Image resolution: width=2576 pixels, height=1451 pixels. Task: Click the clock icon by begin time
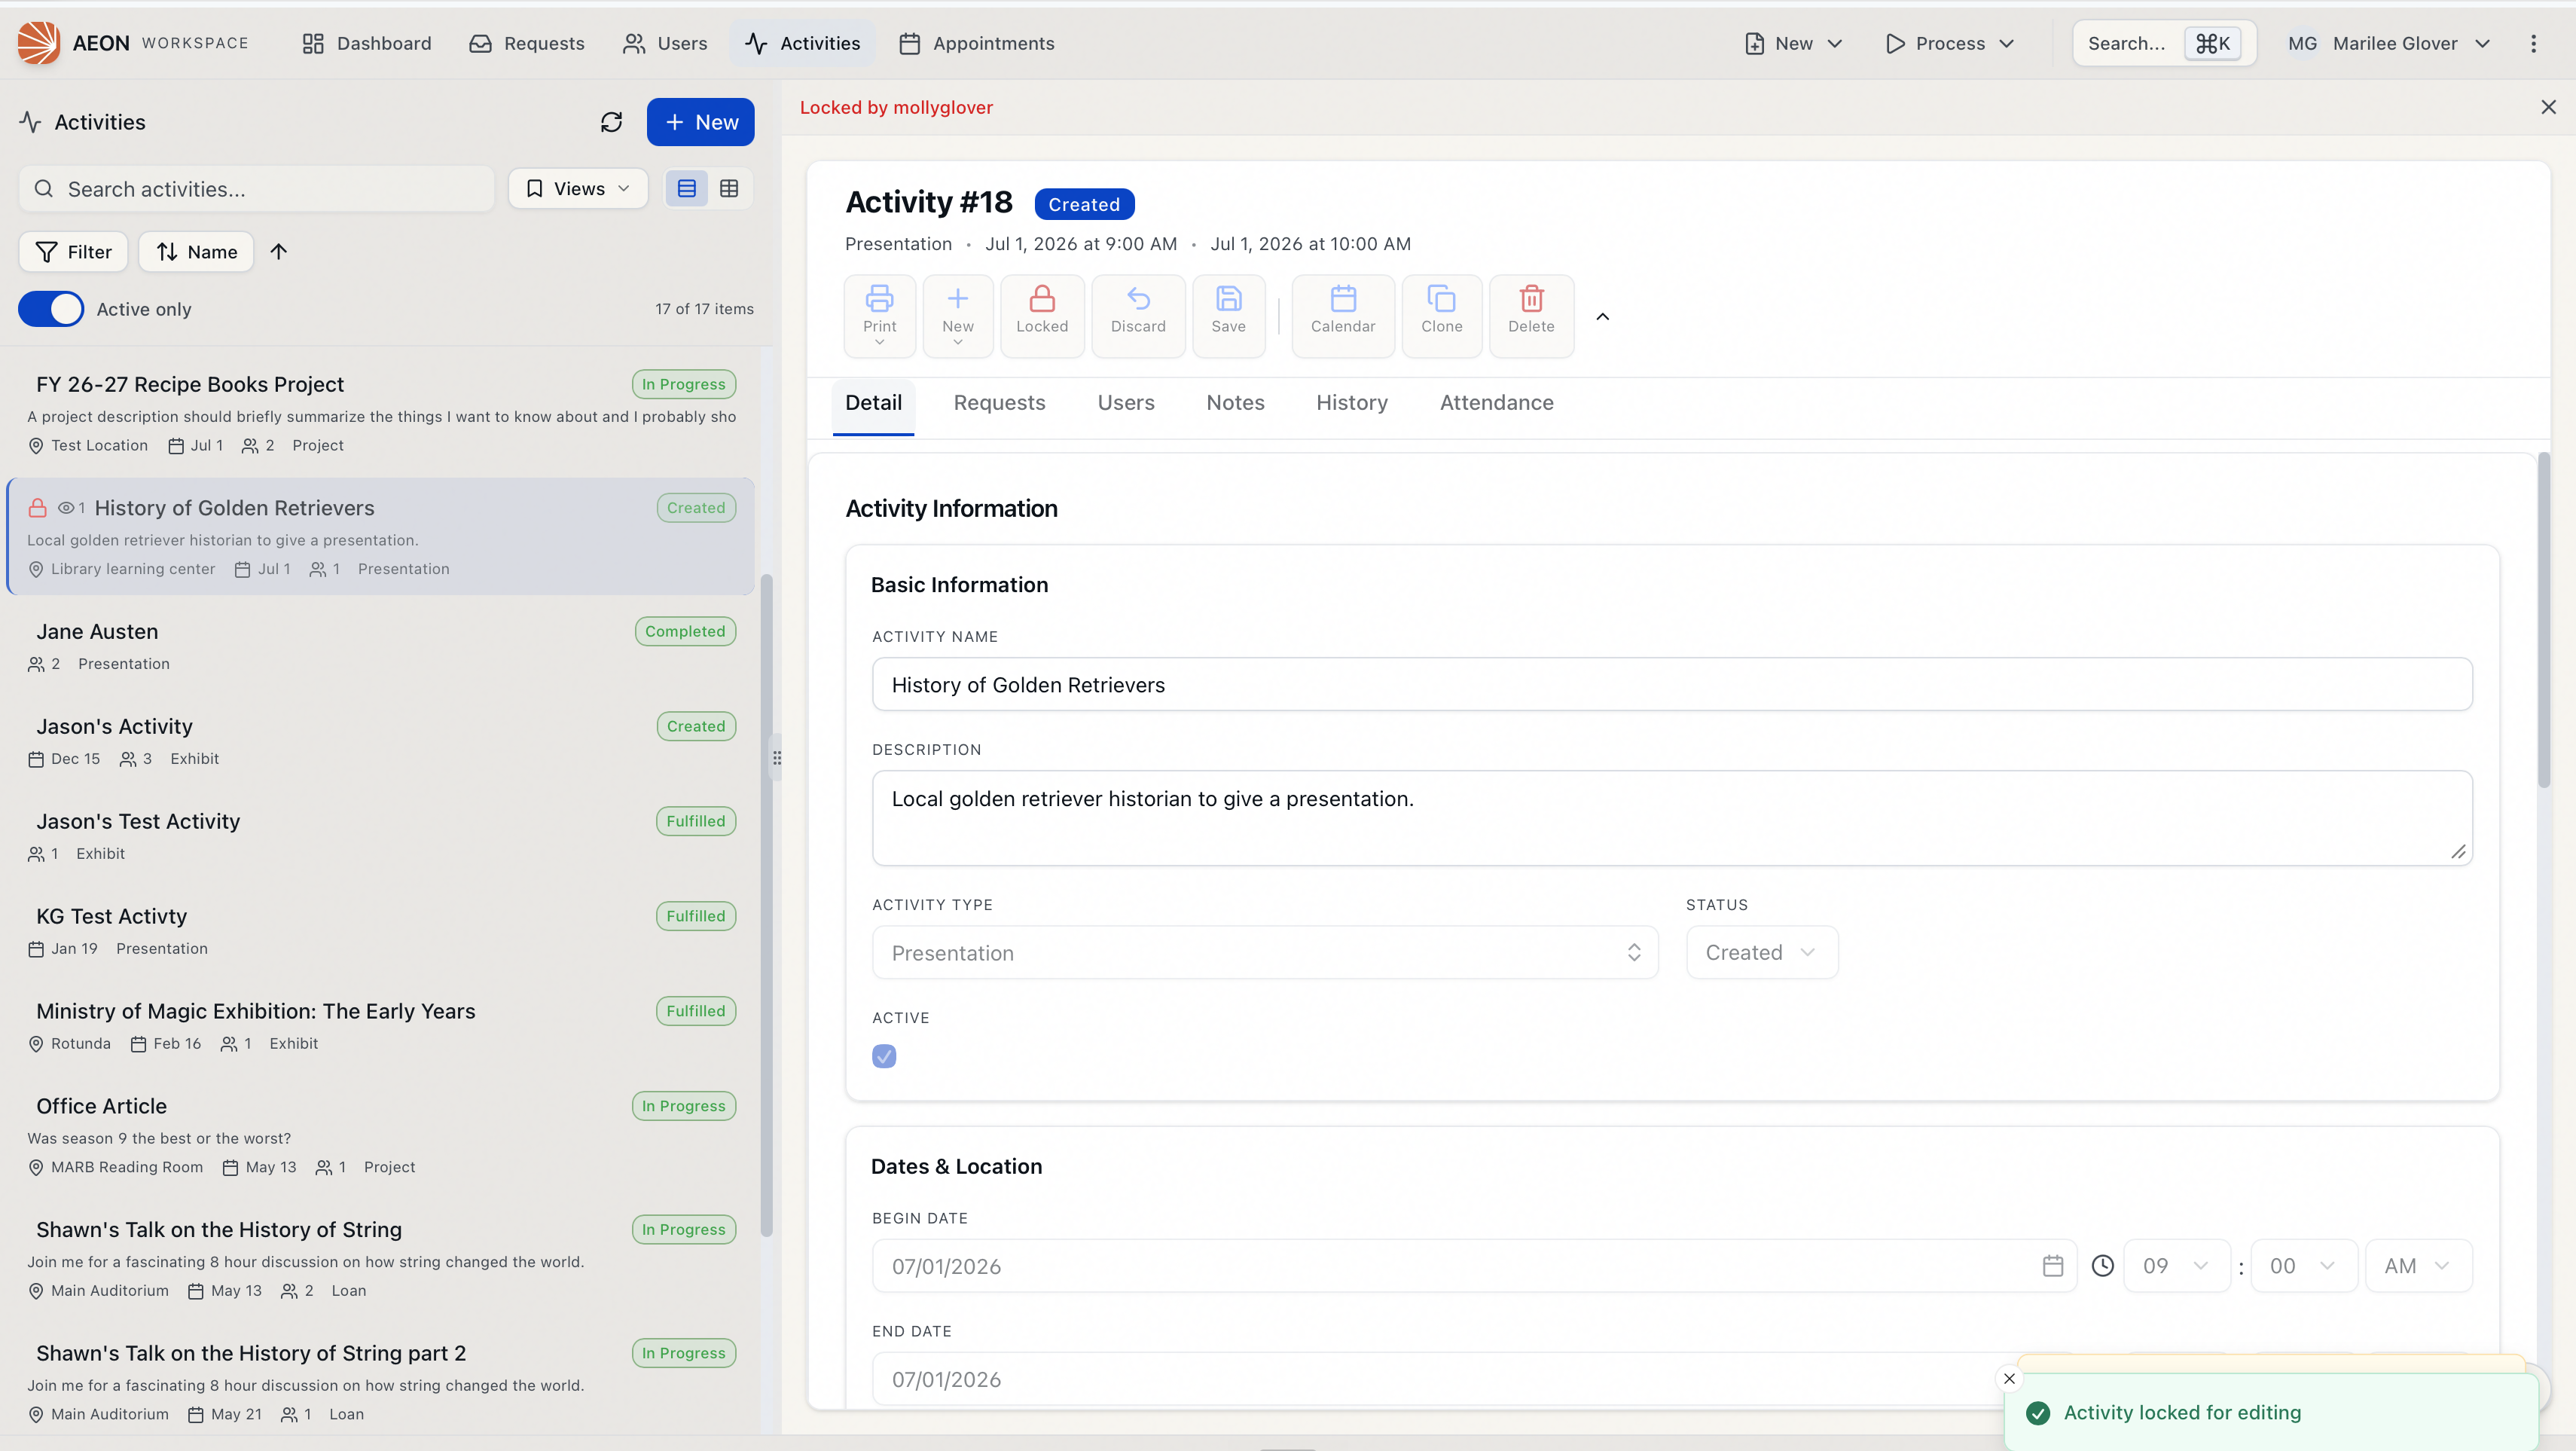(x=2103, y=1266)
